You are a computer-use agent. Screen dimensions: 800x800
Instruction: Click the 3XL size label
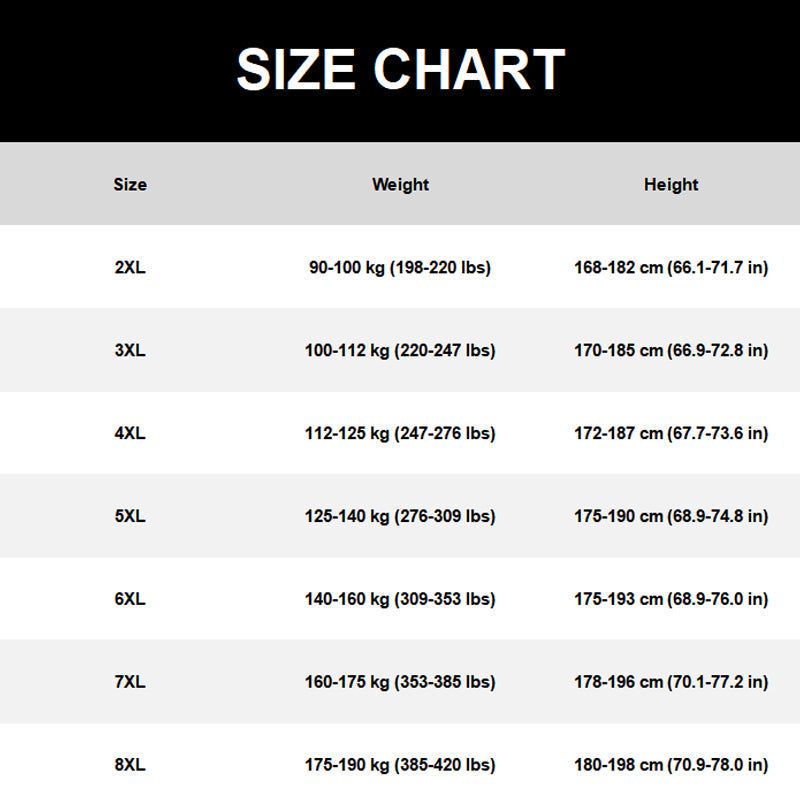[130, 351]
